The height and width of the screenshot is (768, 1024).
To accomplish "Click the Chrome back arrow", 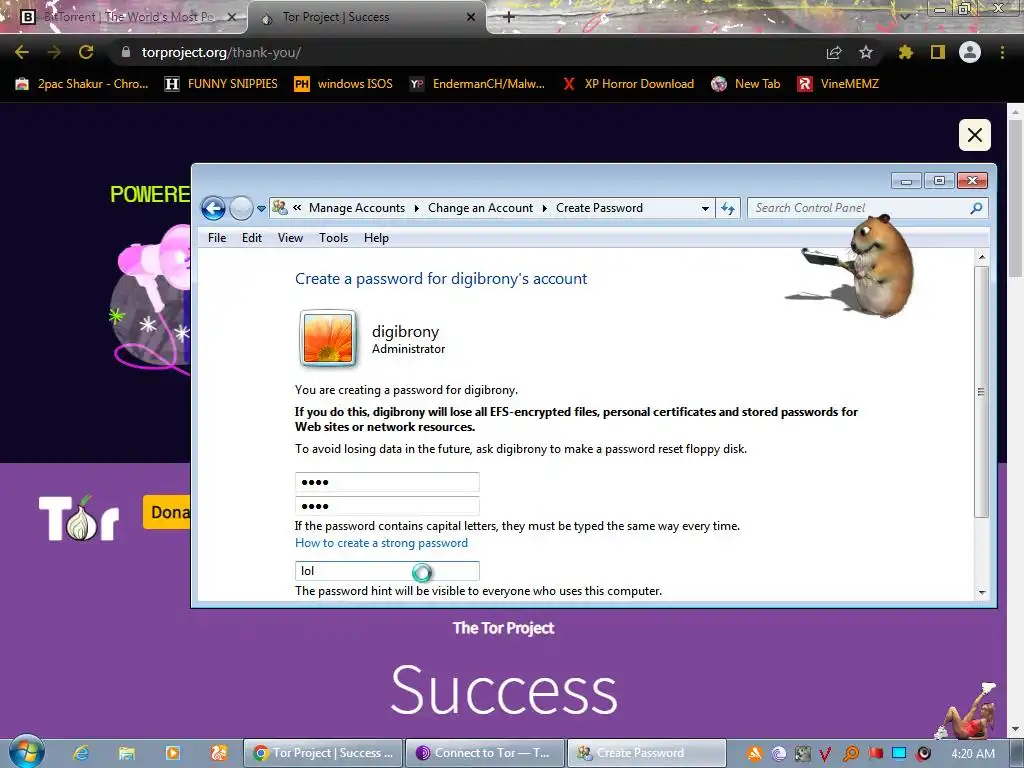I will pos(22,52).
